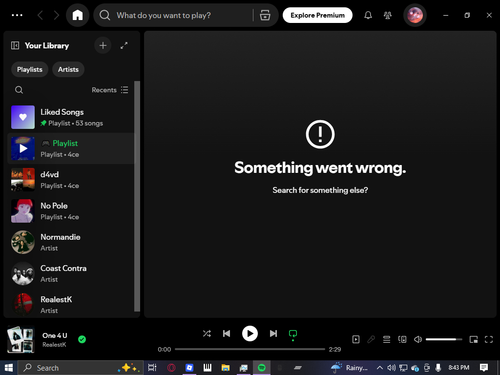Viewport: 500px width, 375px height.
Task: Filter library by Playlists
Action: pos(30,69)
